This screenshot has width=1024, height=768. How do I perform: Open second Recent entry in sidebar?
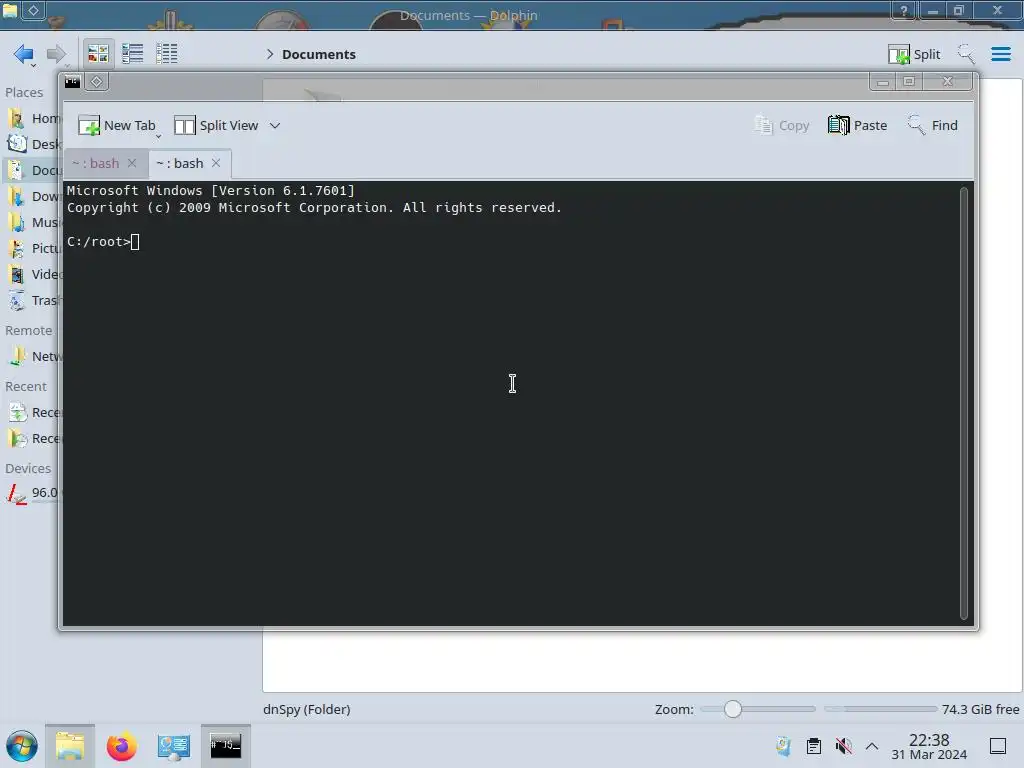[x=35, y=439]
